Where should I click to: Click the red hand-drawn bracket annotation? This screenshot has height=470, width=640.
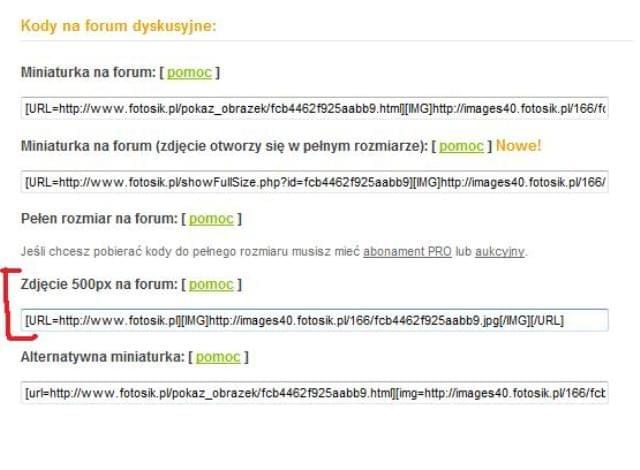(14, 304)
